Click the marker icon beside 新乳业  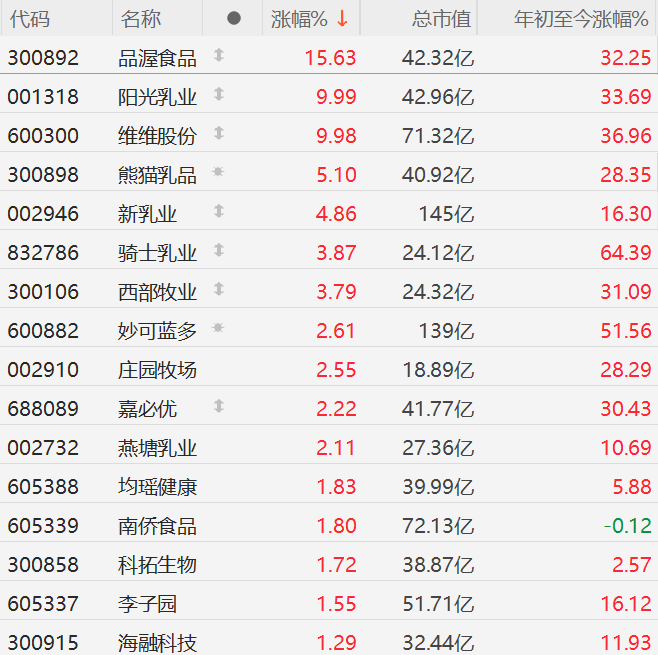(219, 211)
